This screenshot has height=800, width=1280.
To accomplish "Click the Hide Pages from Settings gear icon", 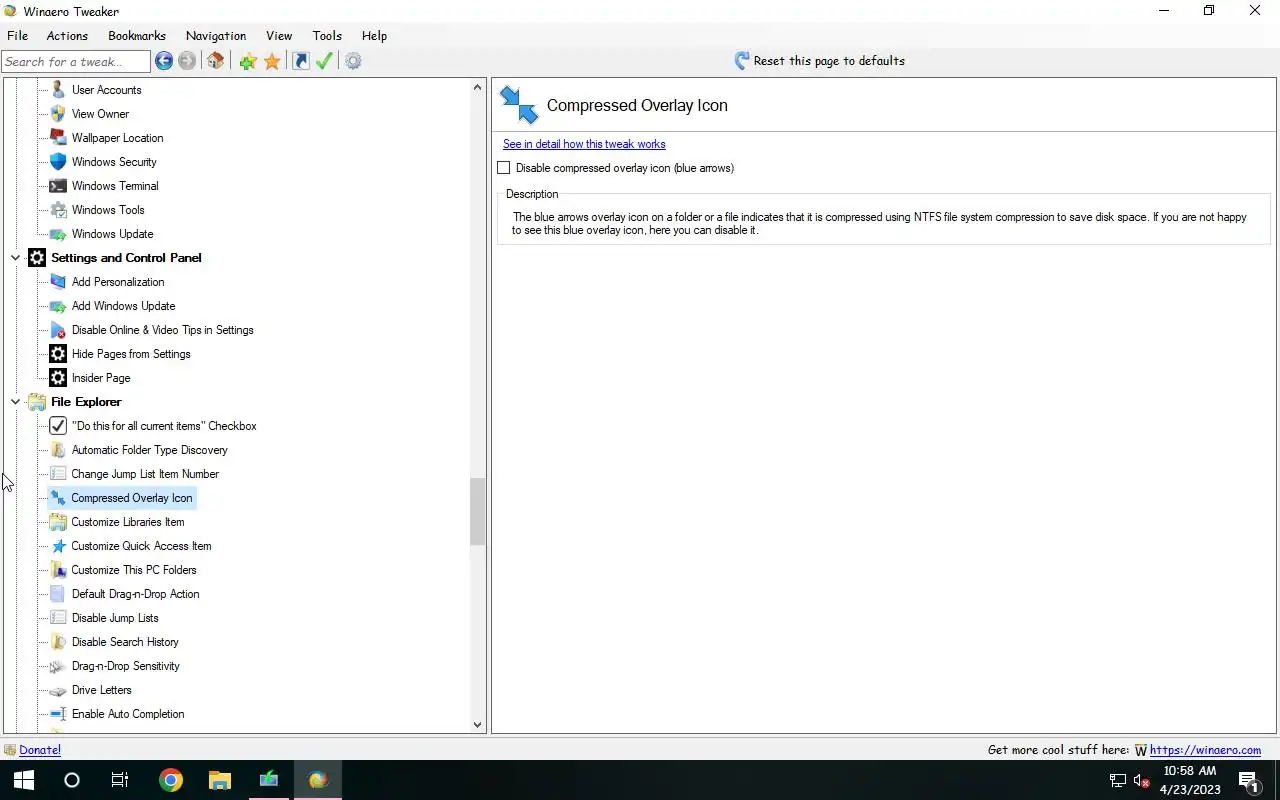I will pos(58,354).
